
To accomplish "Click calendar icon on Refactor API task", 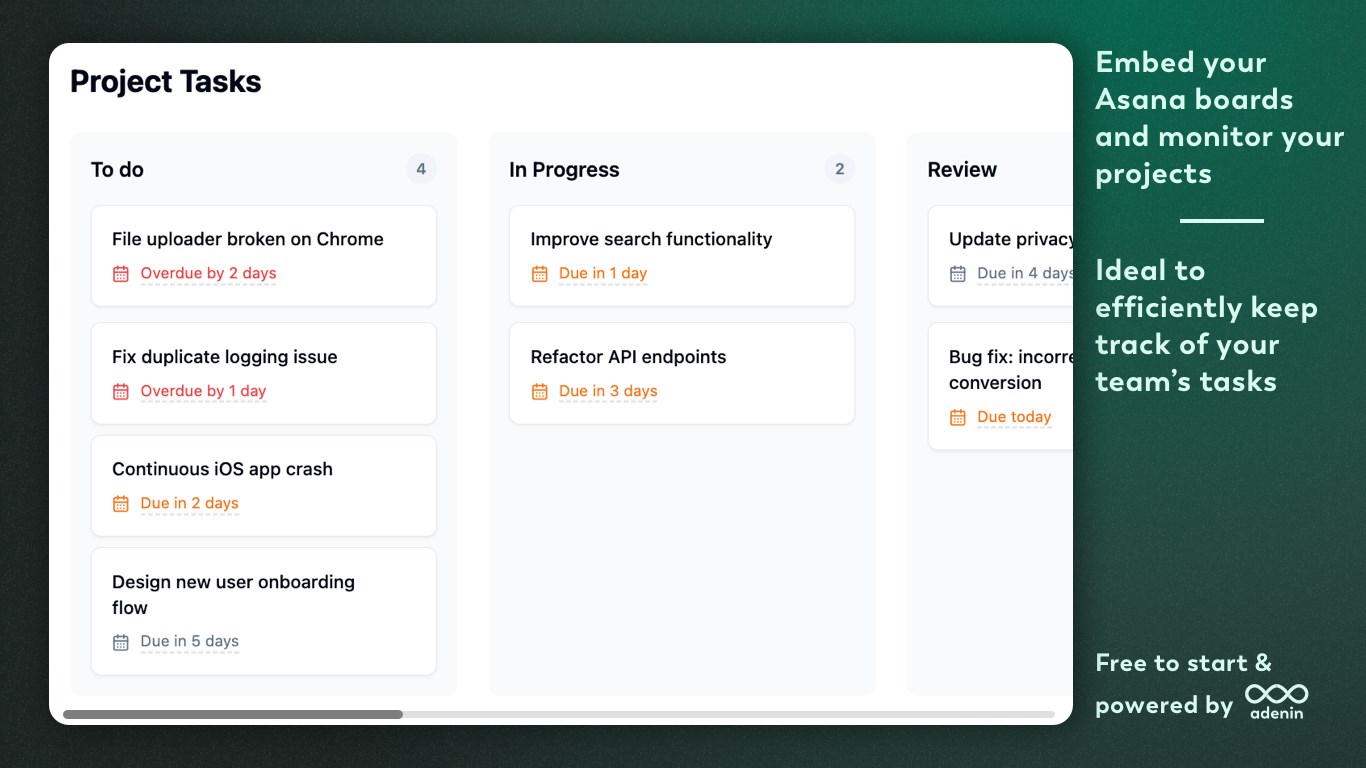I will click(x=540, y=392).
